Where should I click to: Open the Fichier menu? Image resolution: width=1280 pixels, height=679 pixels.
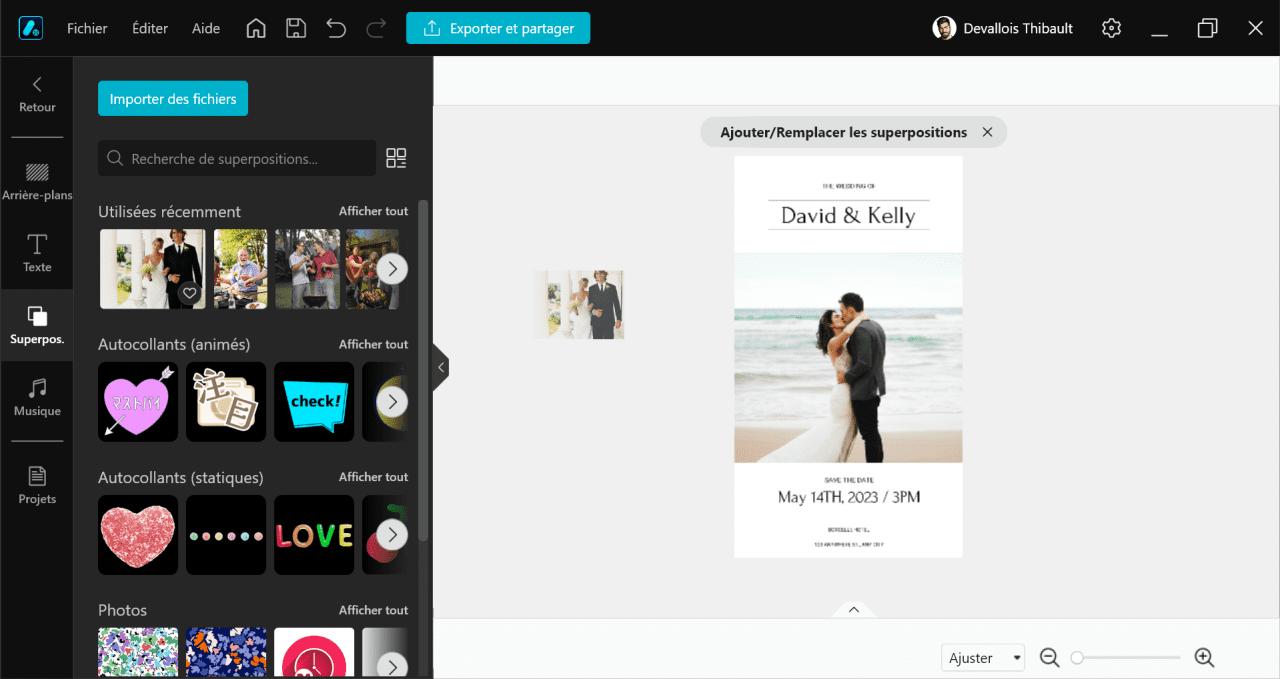pos(87,28)
